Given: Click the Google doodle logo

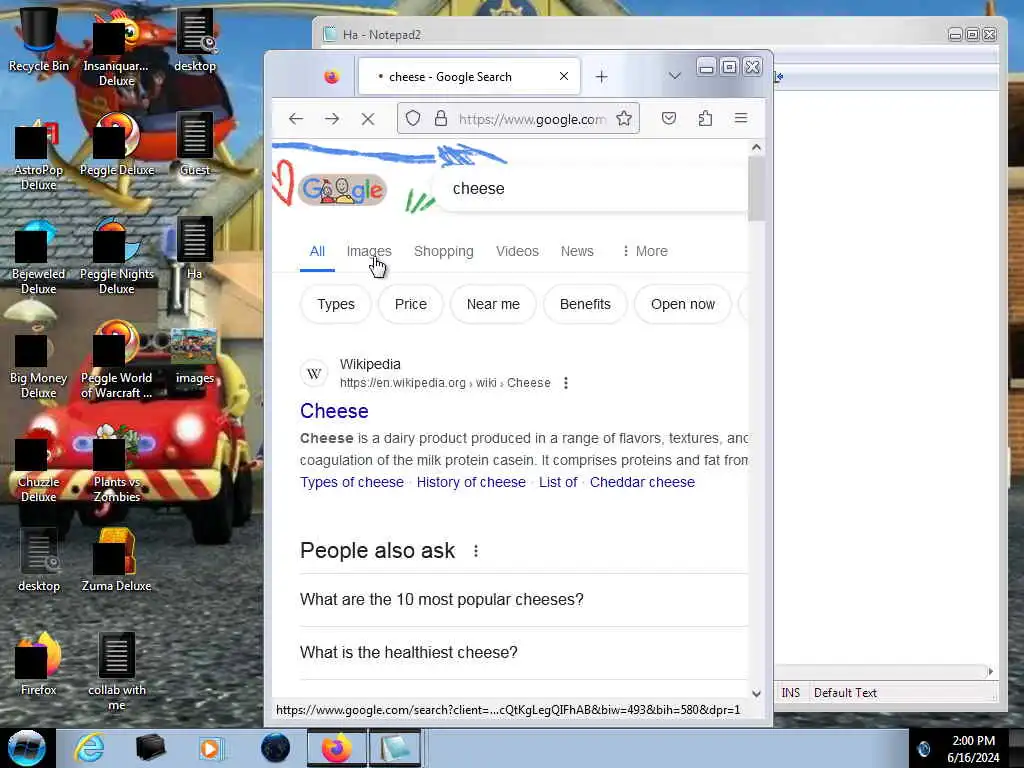Looking at the screenshot, I should click(342, 189).
